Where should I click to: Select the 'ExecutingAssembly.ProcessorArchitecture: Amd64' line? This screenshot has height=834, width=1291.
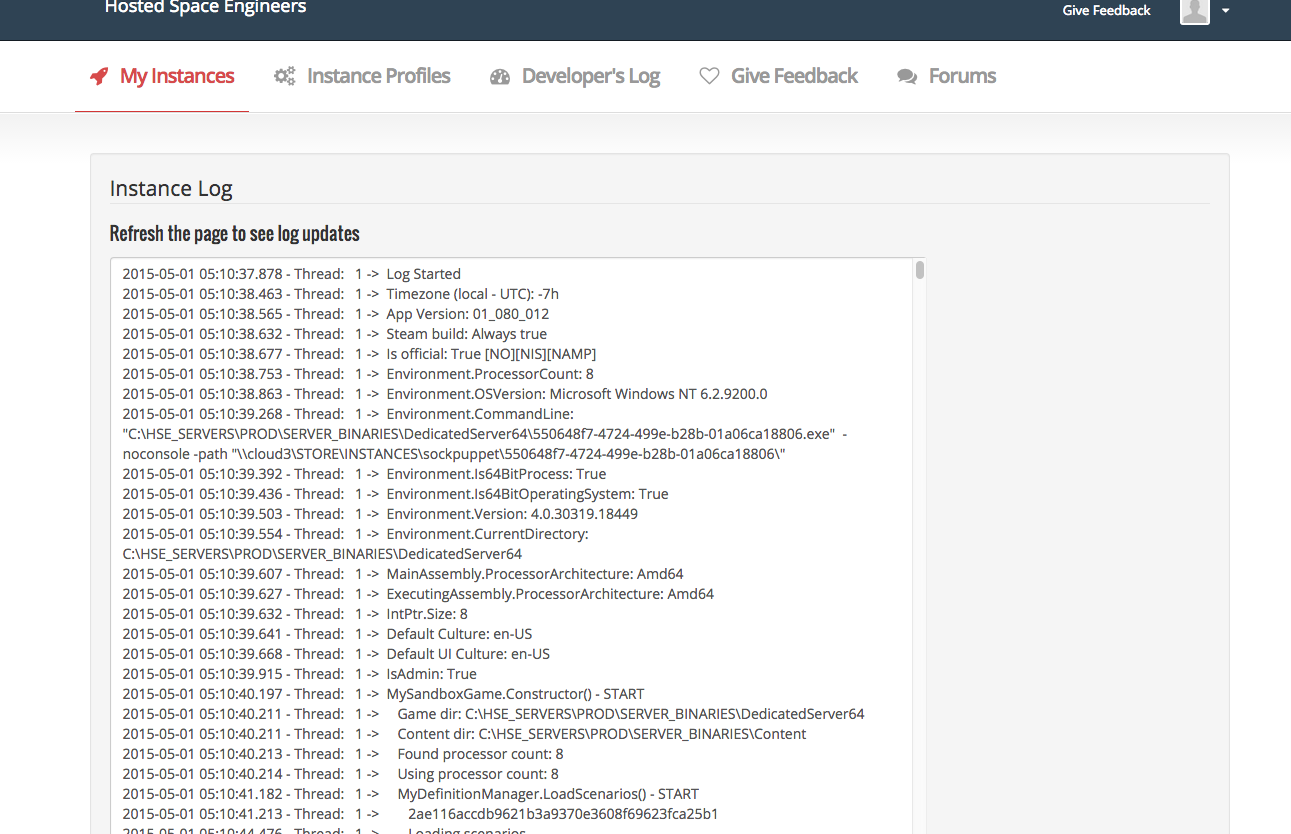418,594
